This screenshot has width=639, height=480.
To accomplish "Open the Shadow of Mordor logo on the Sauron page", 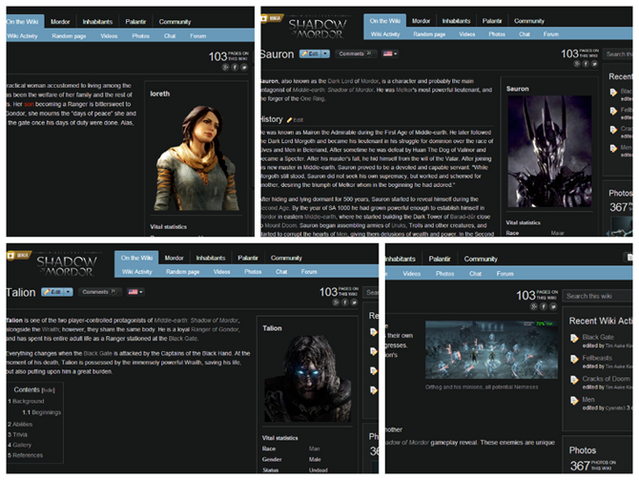I will [x=318, y=29].
